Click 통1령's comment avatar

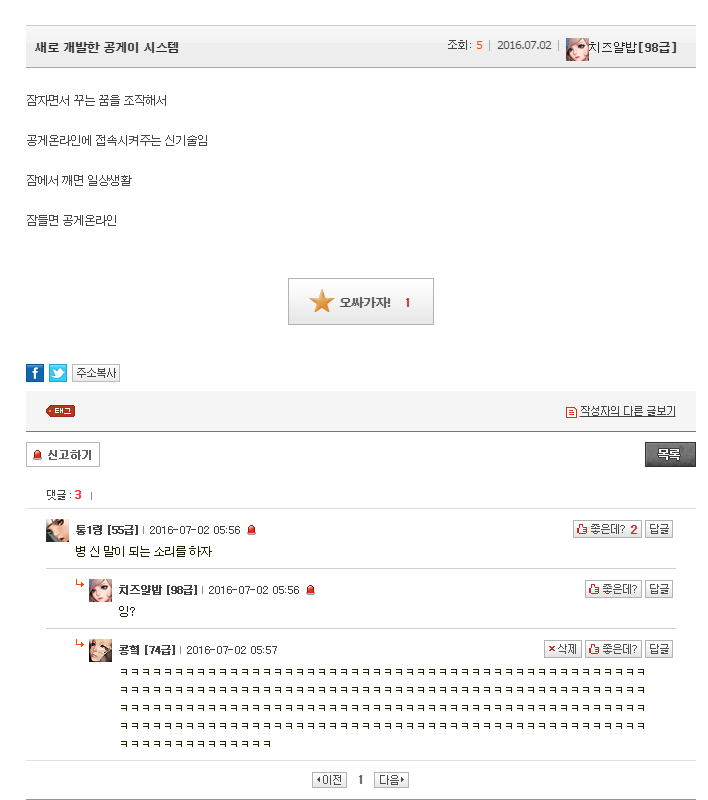(x=57, y=531)
